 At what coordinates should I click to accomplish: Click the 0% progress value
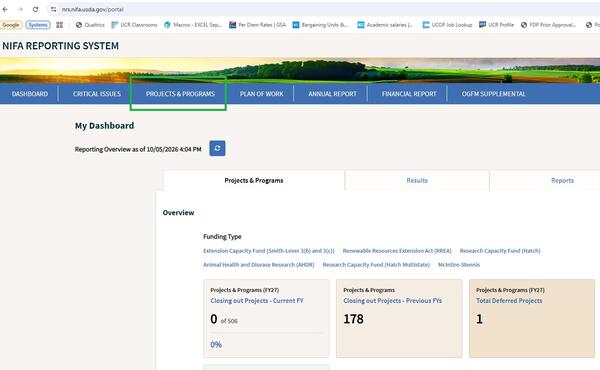pyautogui.click(x=216, y=344)
